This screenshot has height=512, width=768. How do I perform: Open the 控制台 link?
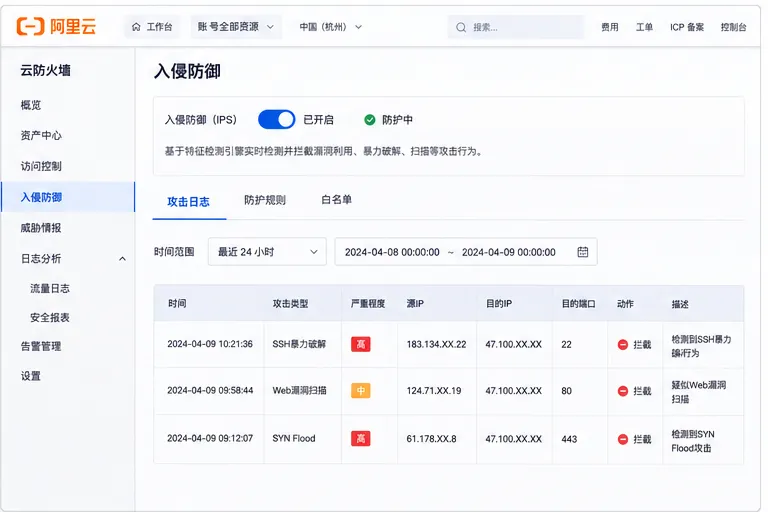(x=734, y=27)
